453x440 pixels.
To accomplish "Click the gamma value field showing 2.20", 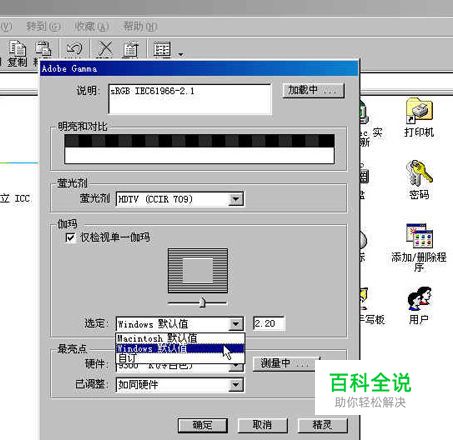I will tap(268, 324).
